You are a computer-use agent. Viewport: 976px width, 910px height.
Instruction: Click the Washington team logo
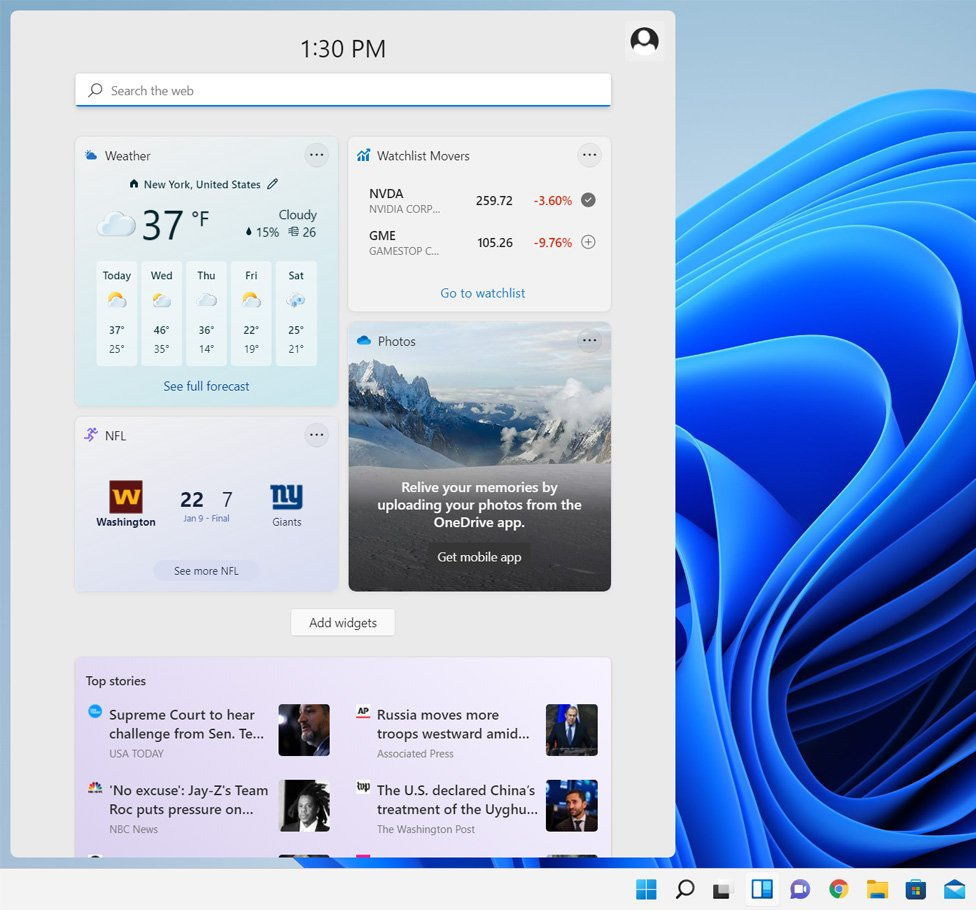click(x=125, y=497)
